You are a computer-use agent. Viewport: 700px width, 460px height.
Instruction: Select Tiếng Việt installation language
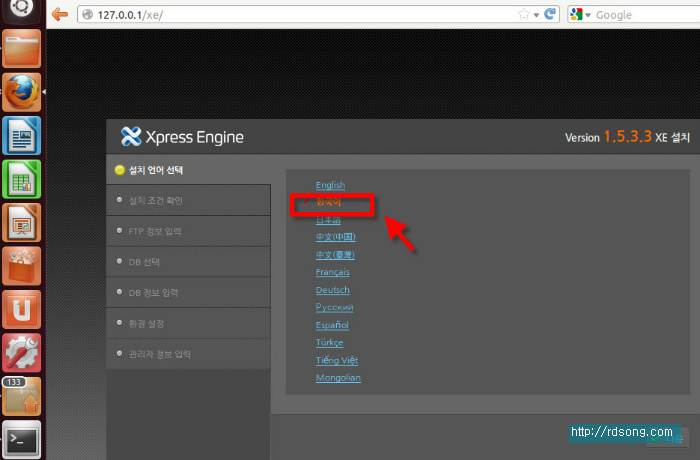pyautogui.click(x=337, y=360)
